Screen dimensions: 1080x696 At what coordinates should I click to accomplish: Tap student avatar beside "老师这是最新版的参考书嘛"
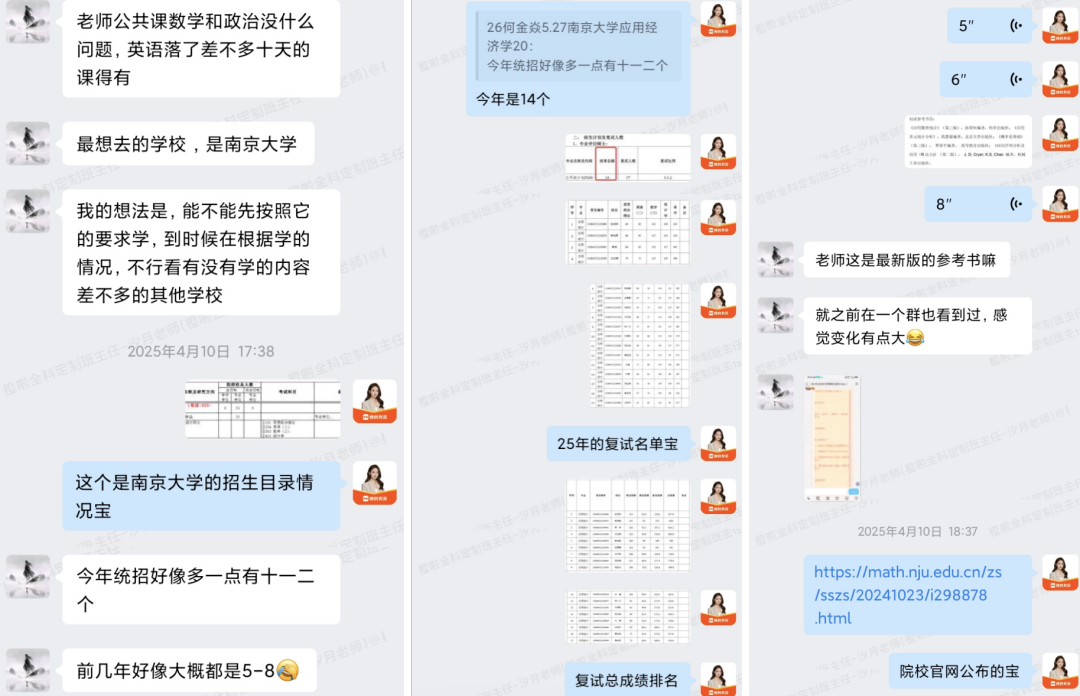776,260
